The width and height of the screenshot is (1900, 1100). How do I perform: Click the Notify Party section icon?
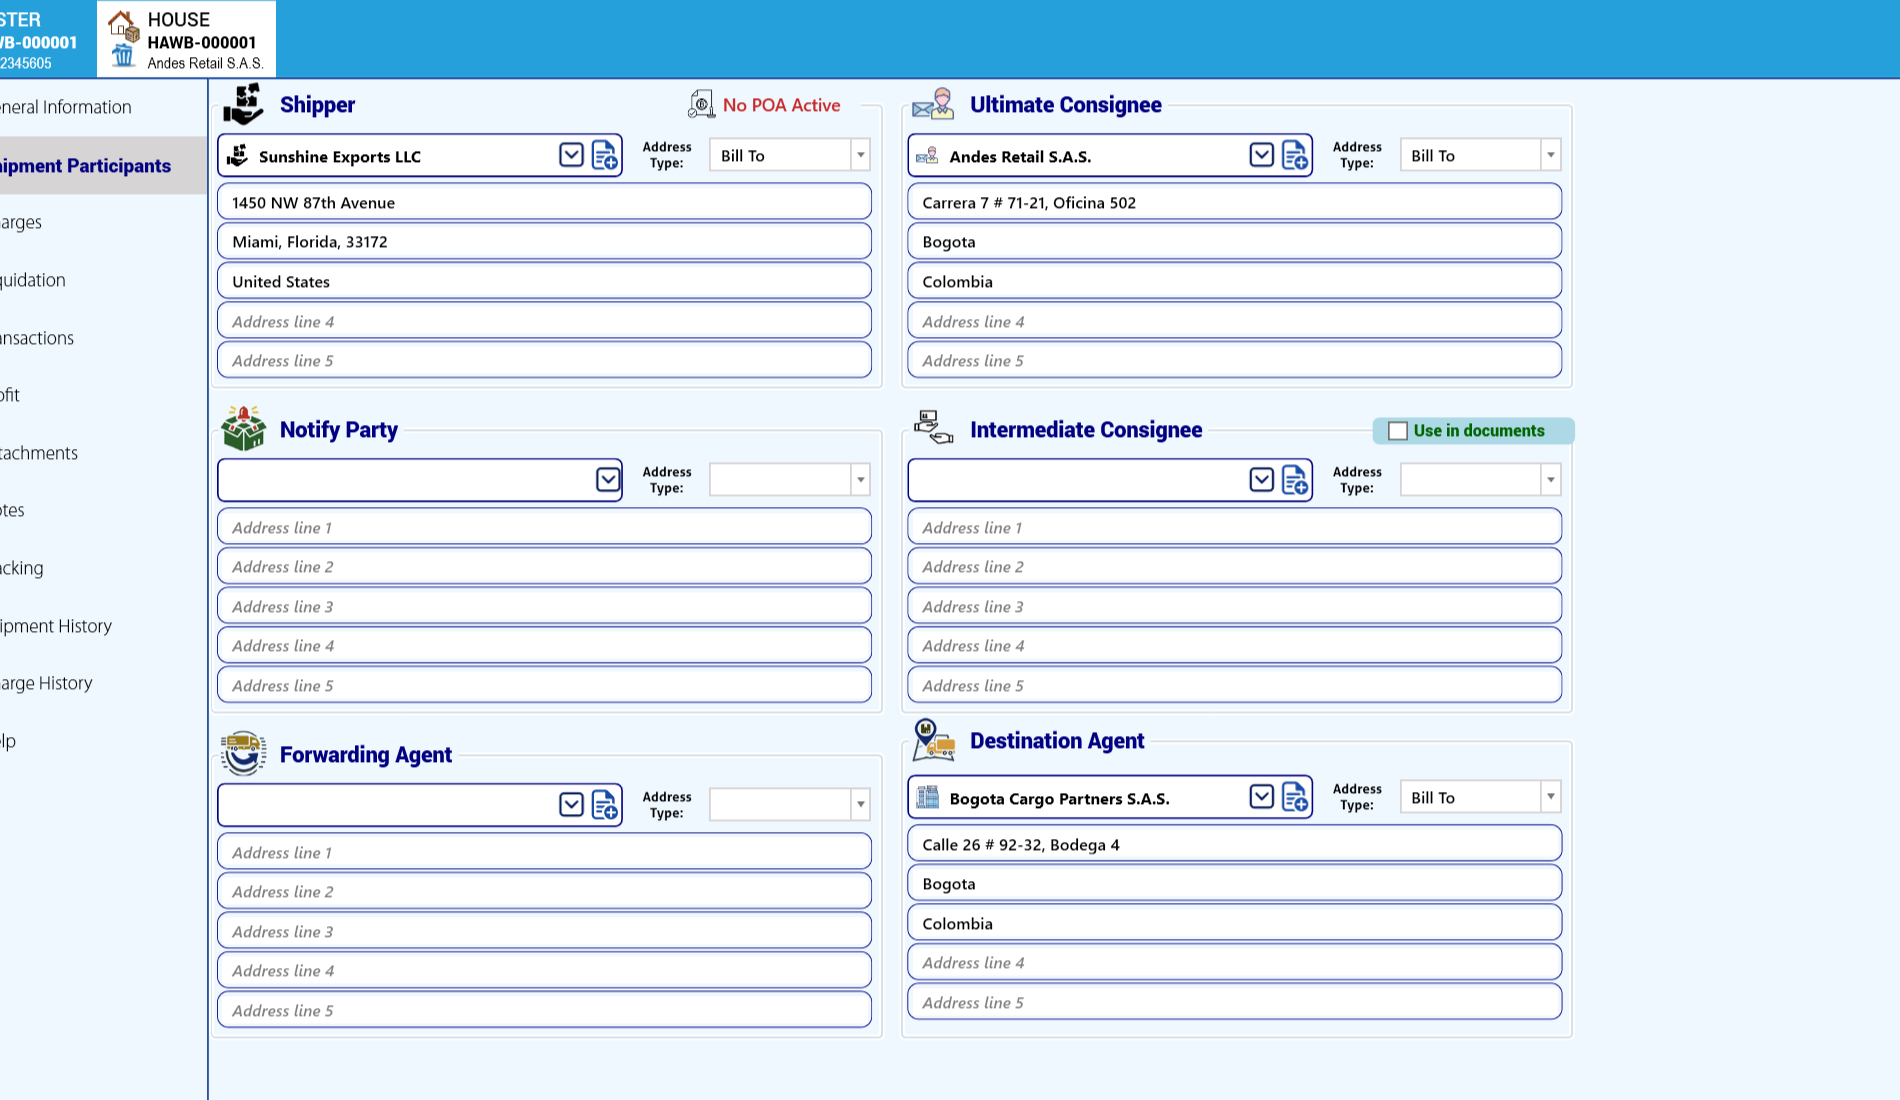point(243,428)
